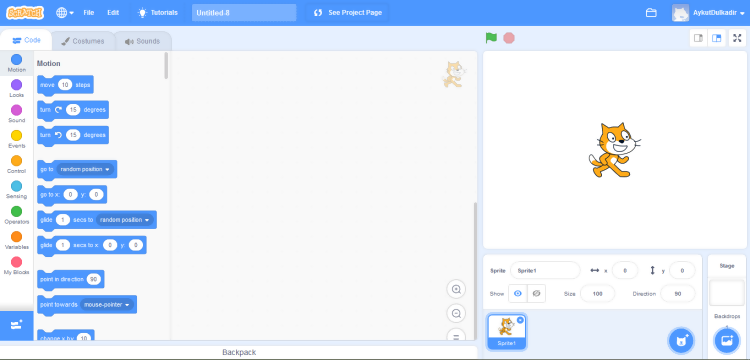The width and height of the screenshot is (750, 360).
Task: Open the language globe menu
Action: (x=65, y=13)
